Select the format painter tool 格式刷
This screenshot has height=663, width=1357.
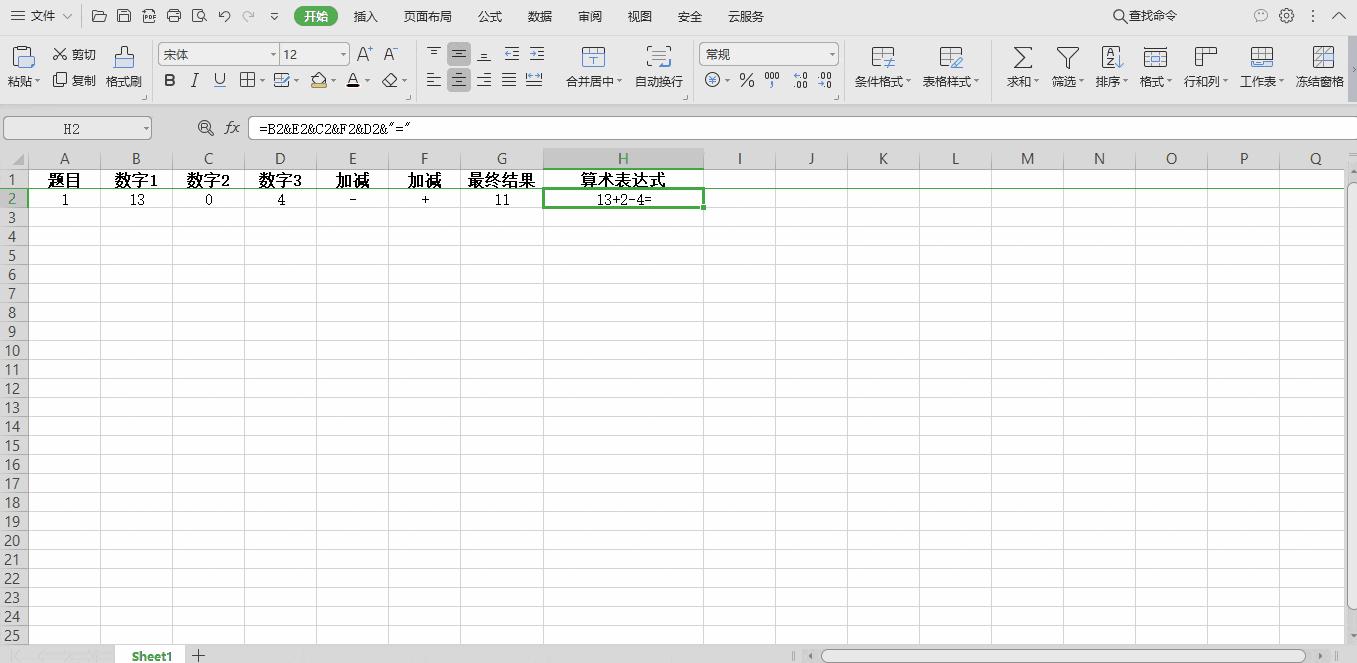[x=123, y=67]
